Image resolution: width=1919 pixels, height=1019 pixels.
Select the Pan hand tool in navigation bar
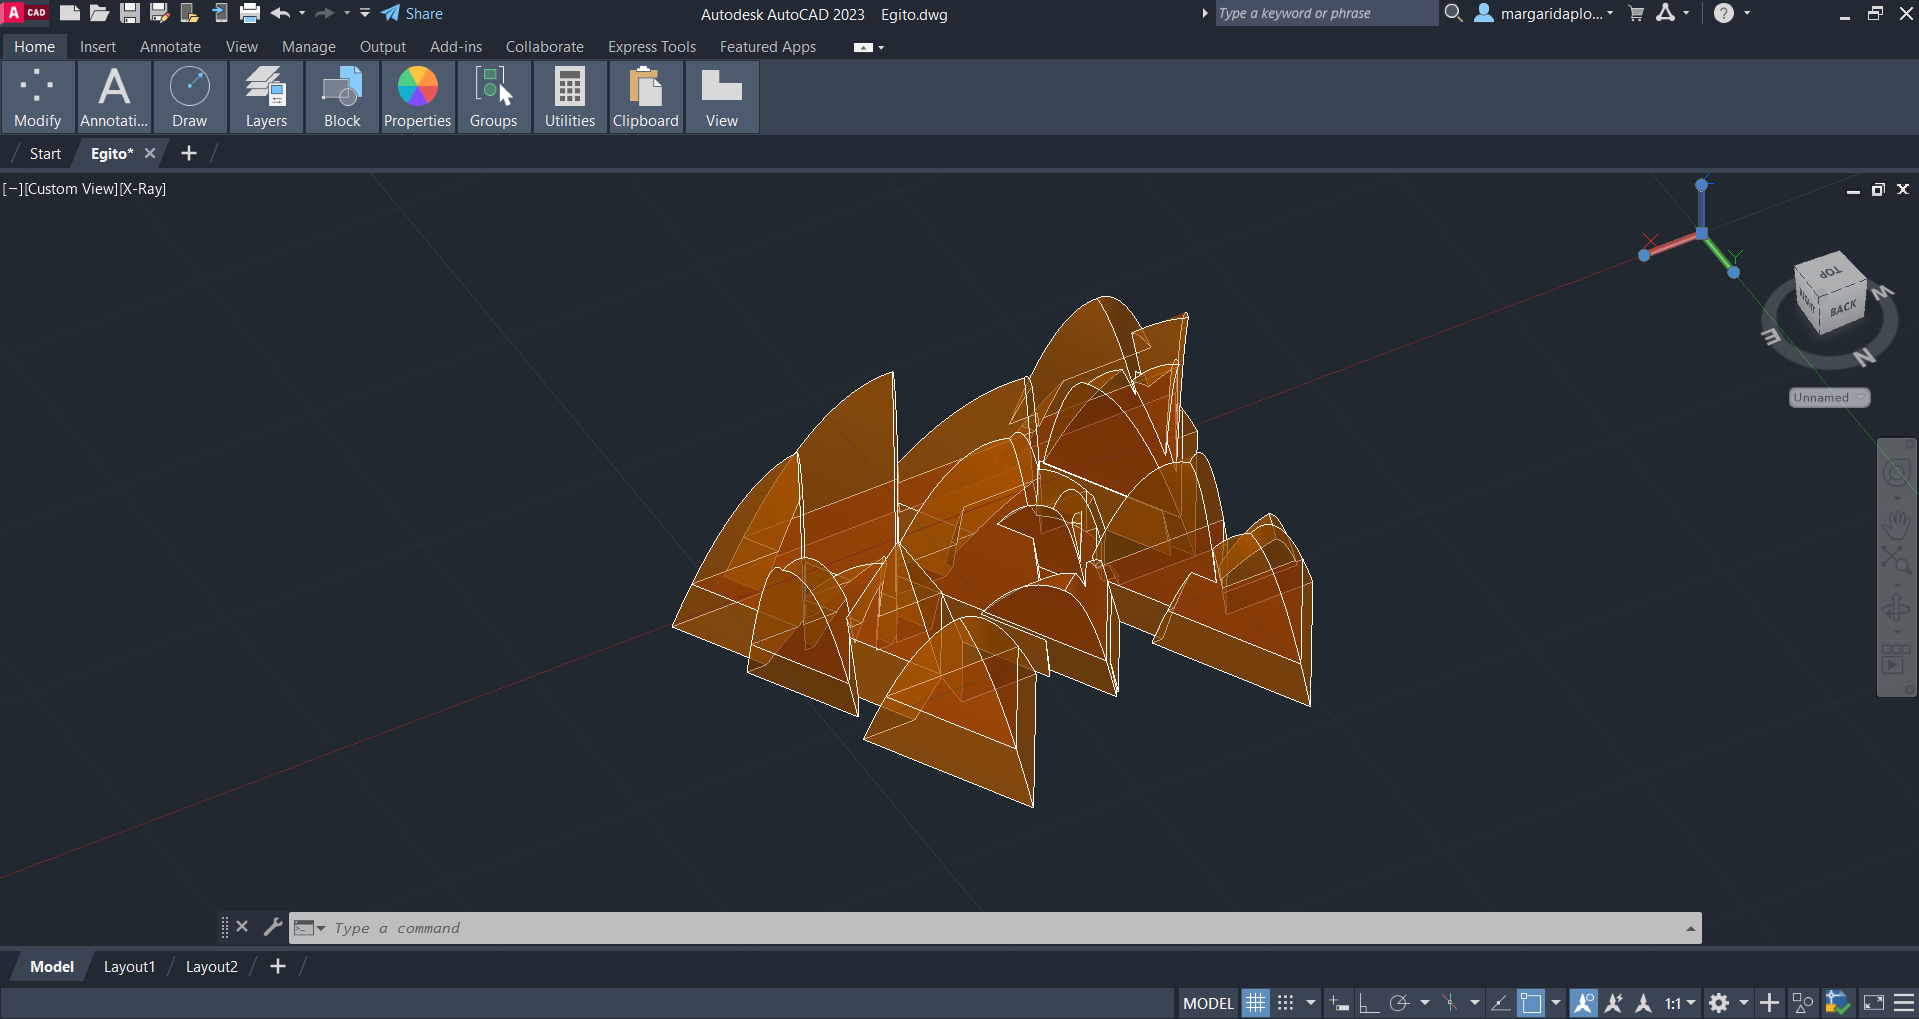tap(1896, 523)
